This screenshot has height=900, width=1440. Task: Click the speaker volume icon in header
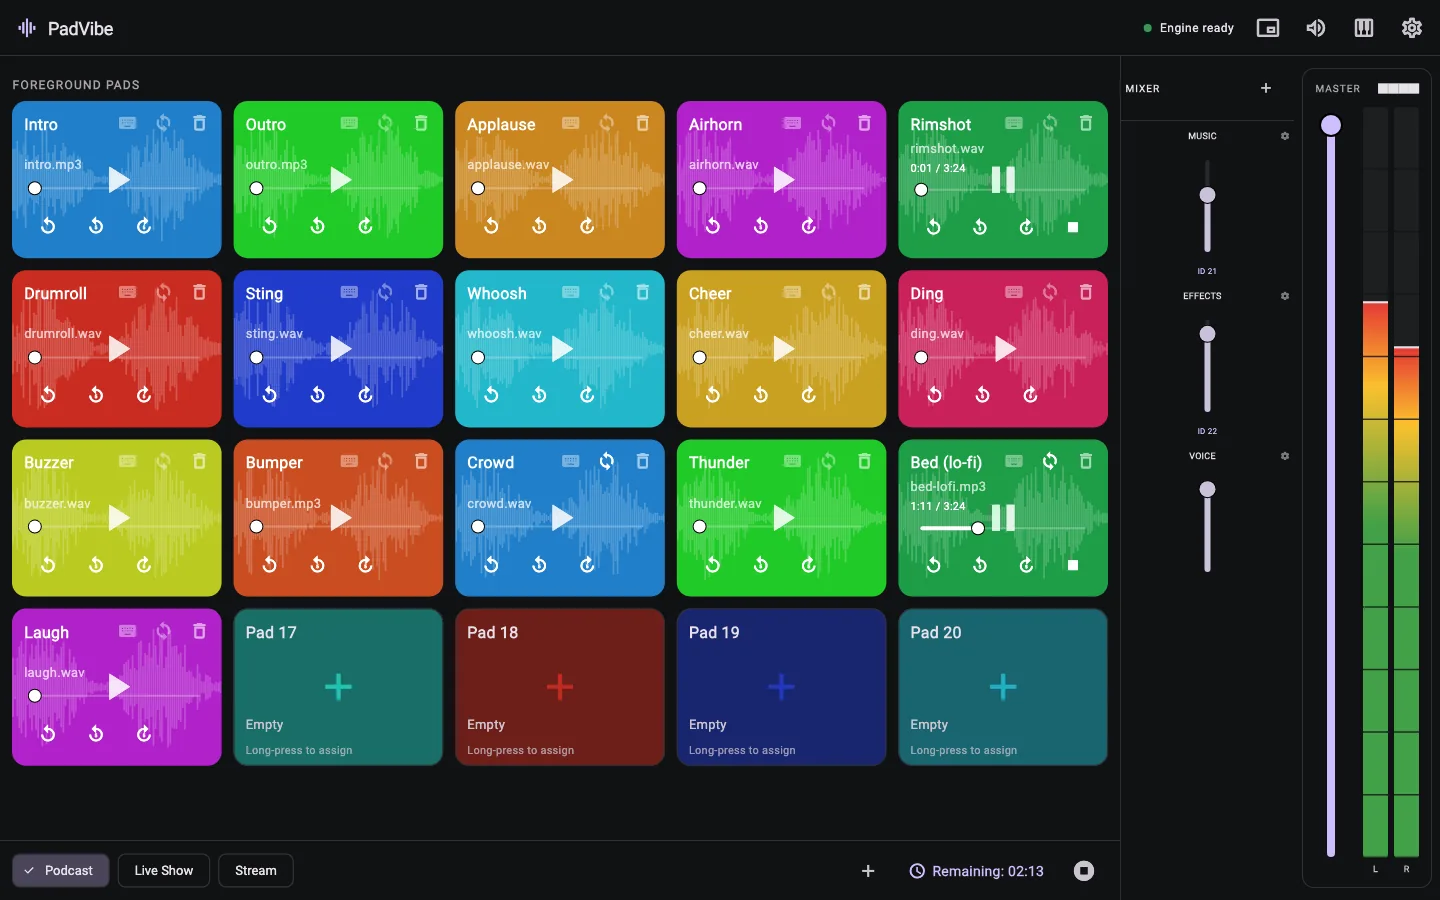coord(1316,28)
